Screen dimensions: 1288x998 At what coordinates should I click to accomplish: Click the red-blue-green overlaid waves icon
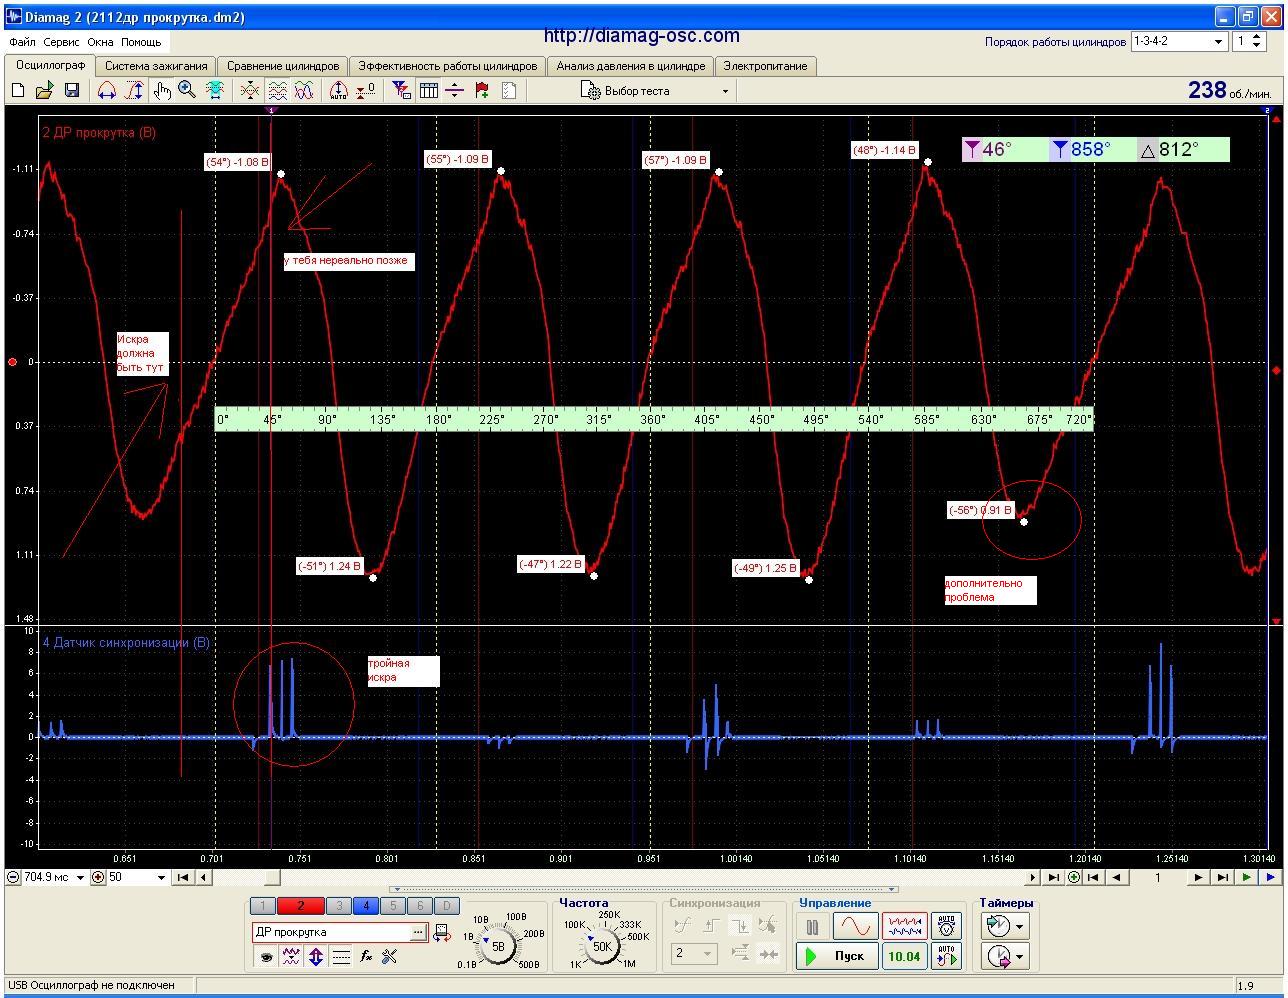[x=303, y=91]
